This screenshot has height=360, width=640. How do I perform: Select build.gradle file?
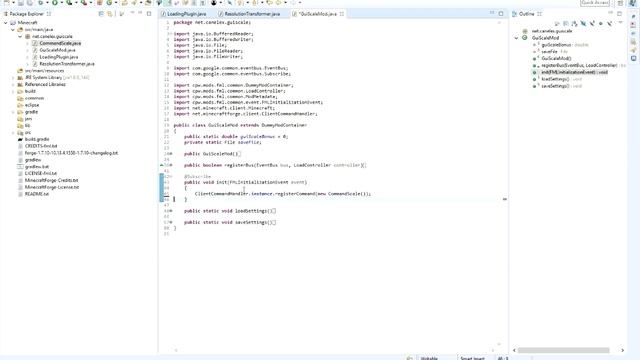click(x=37, y=139)
